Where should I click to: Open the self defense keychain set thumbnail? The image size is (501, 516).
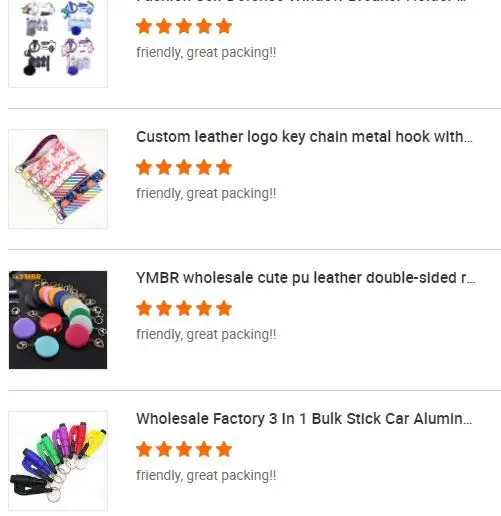tap(58, 43)
